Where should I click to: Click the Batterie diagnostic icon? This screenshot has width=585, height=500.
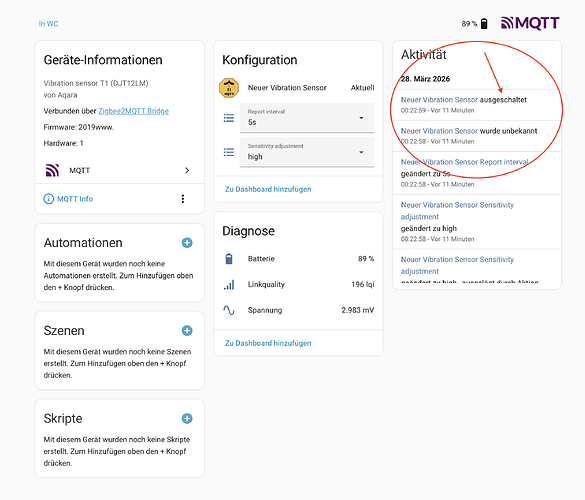229,259
